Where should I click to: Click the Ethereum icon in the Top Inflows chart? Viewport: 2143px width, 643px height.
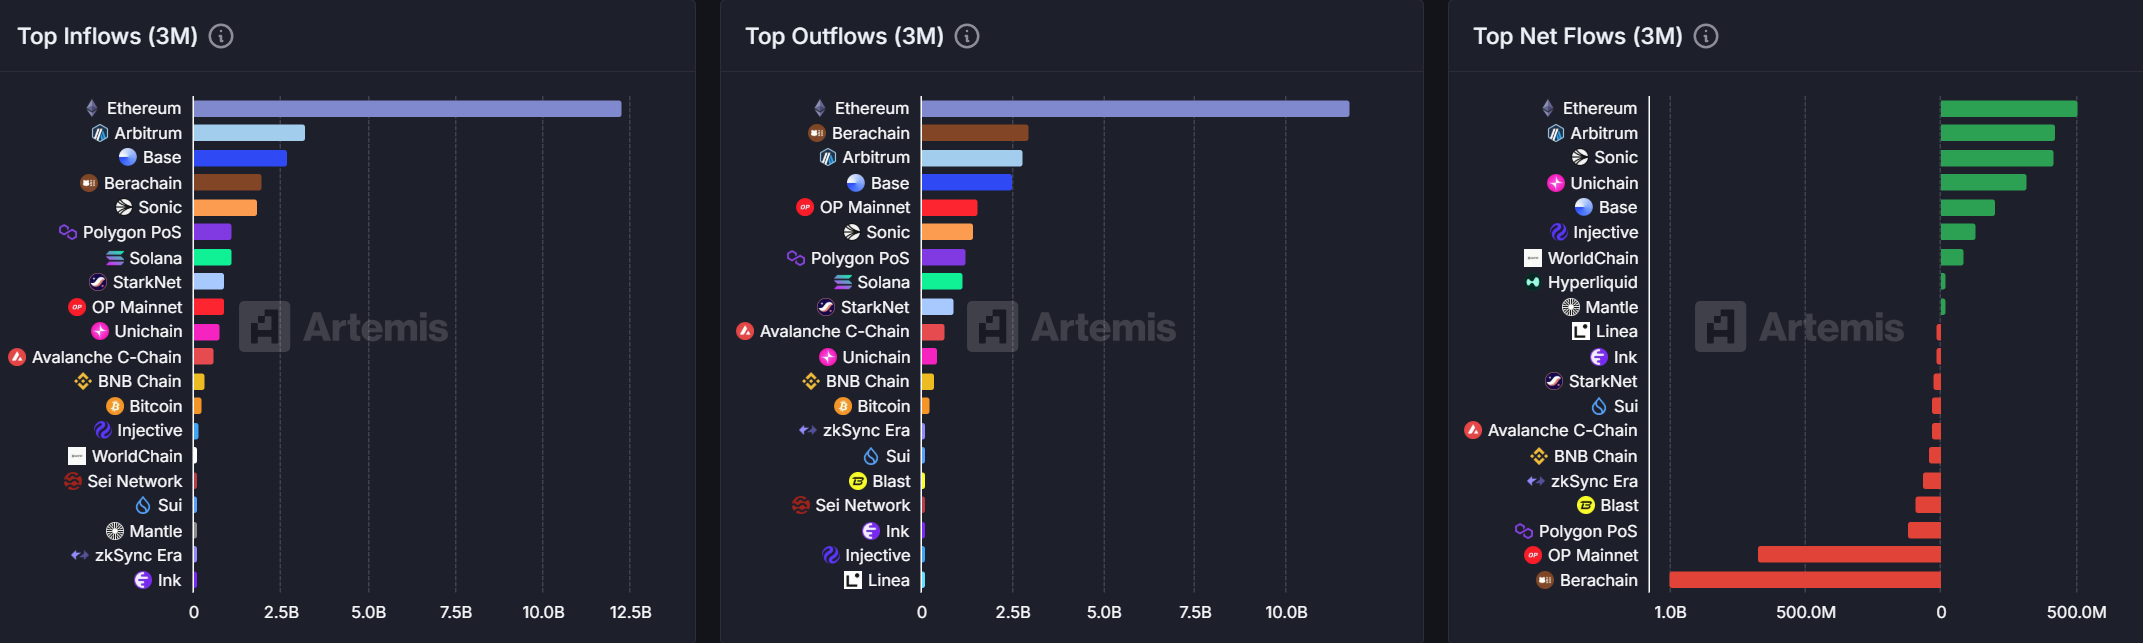tap(92, 108)
